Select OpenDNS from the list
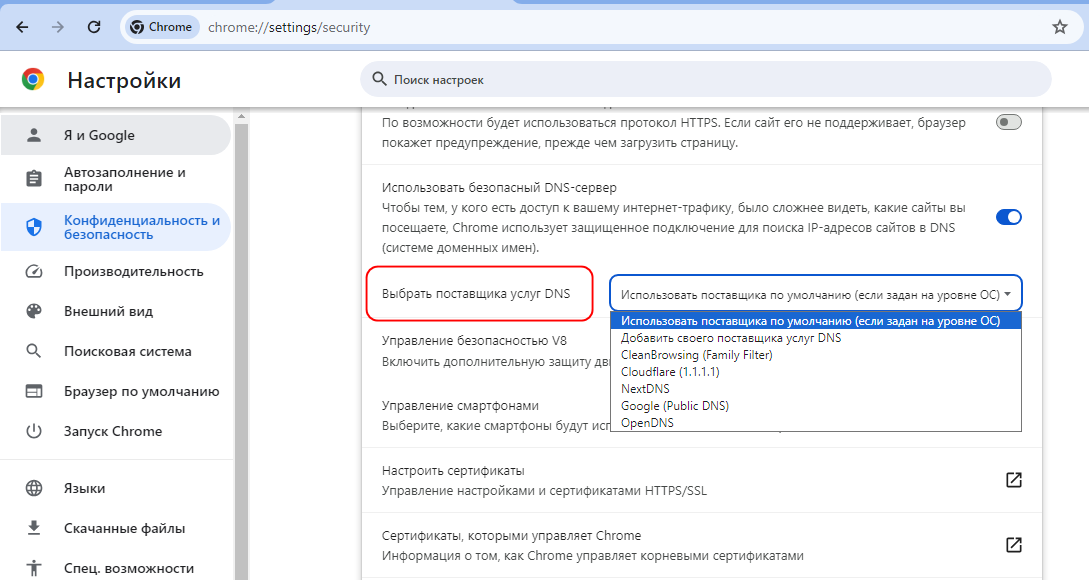 click(815, 422)
